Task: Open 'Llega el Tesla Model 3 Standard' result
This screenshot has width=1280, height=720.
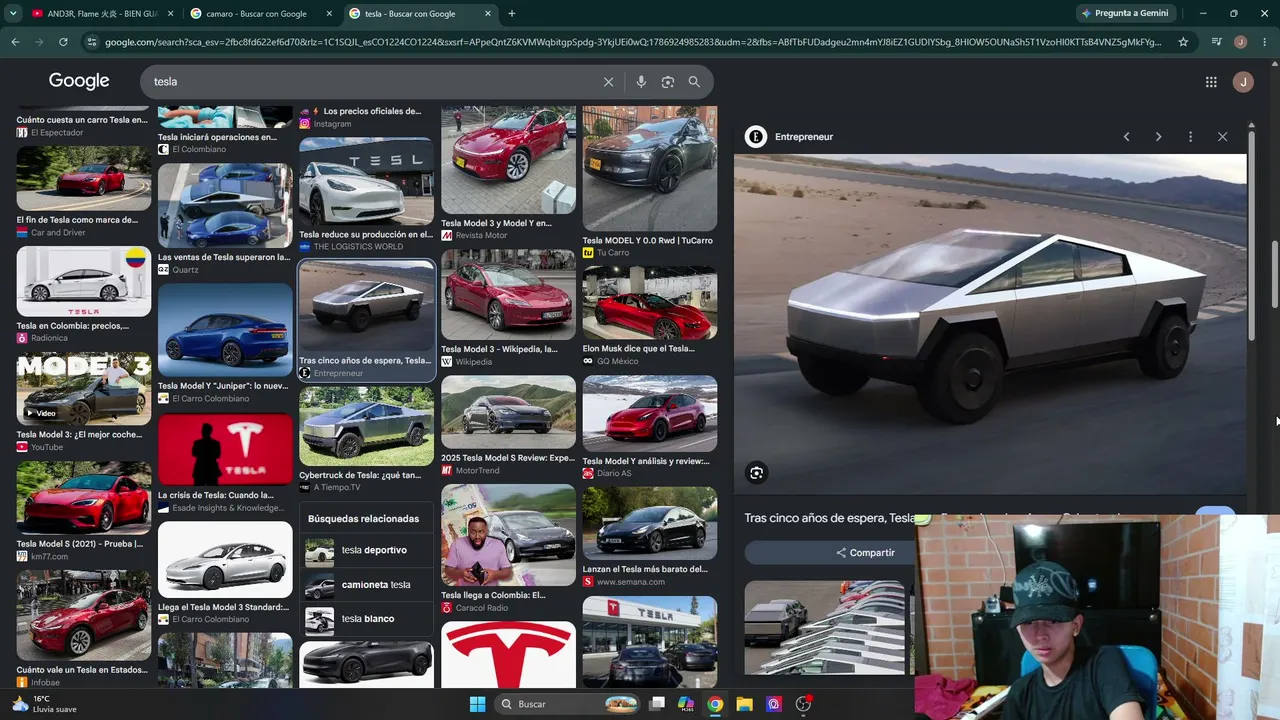Action: (225, 560)
